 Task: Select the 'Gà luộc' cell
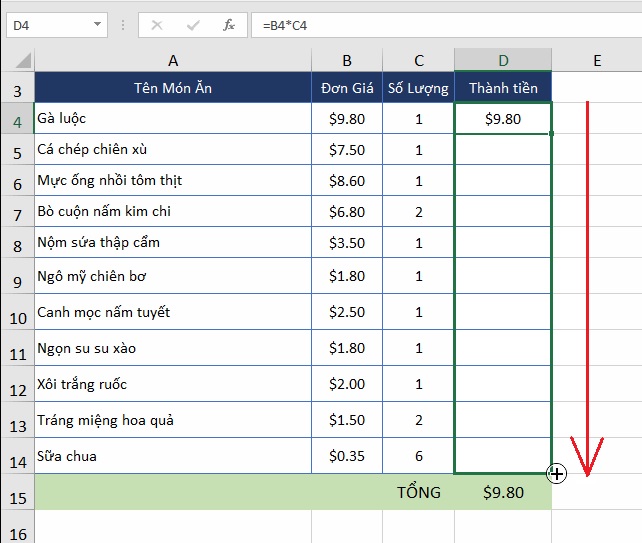[173, 118]
